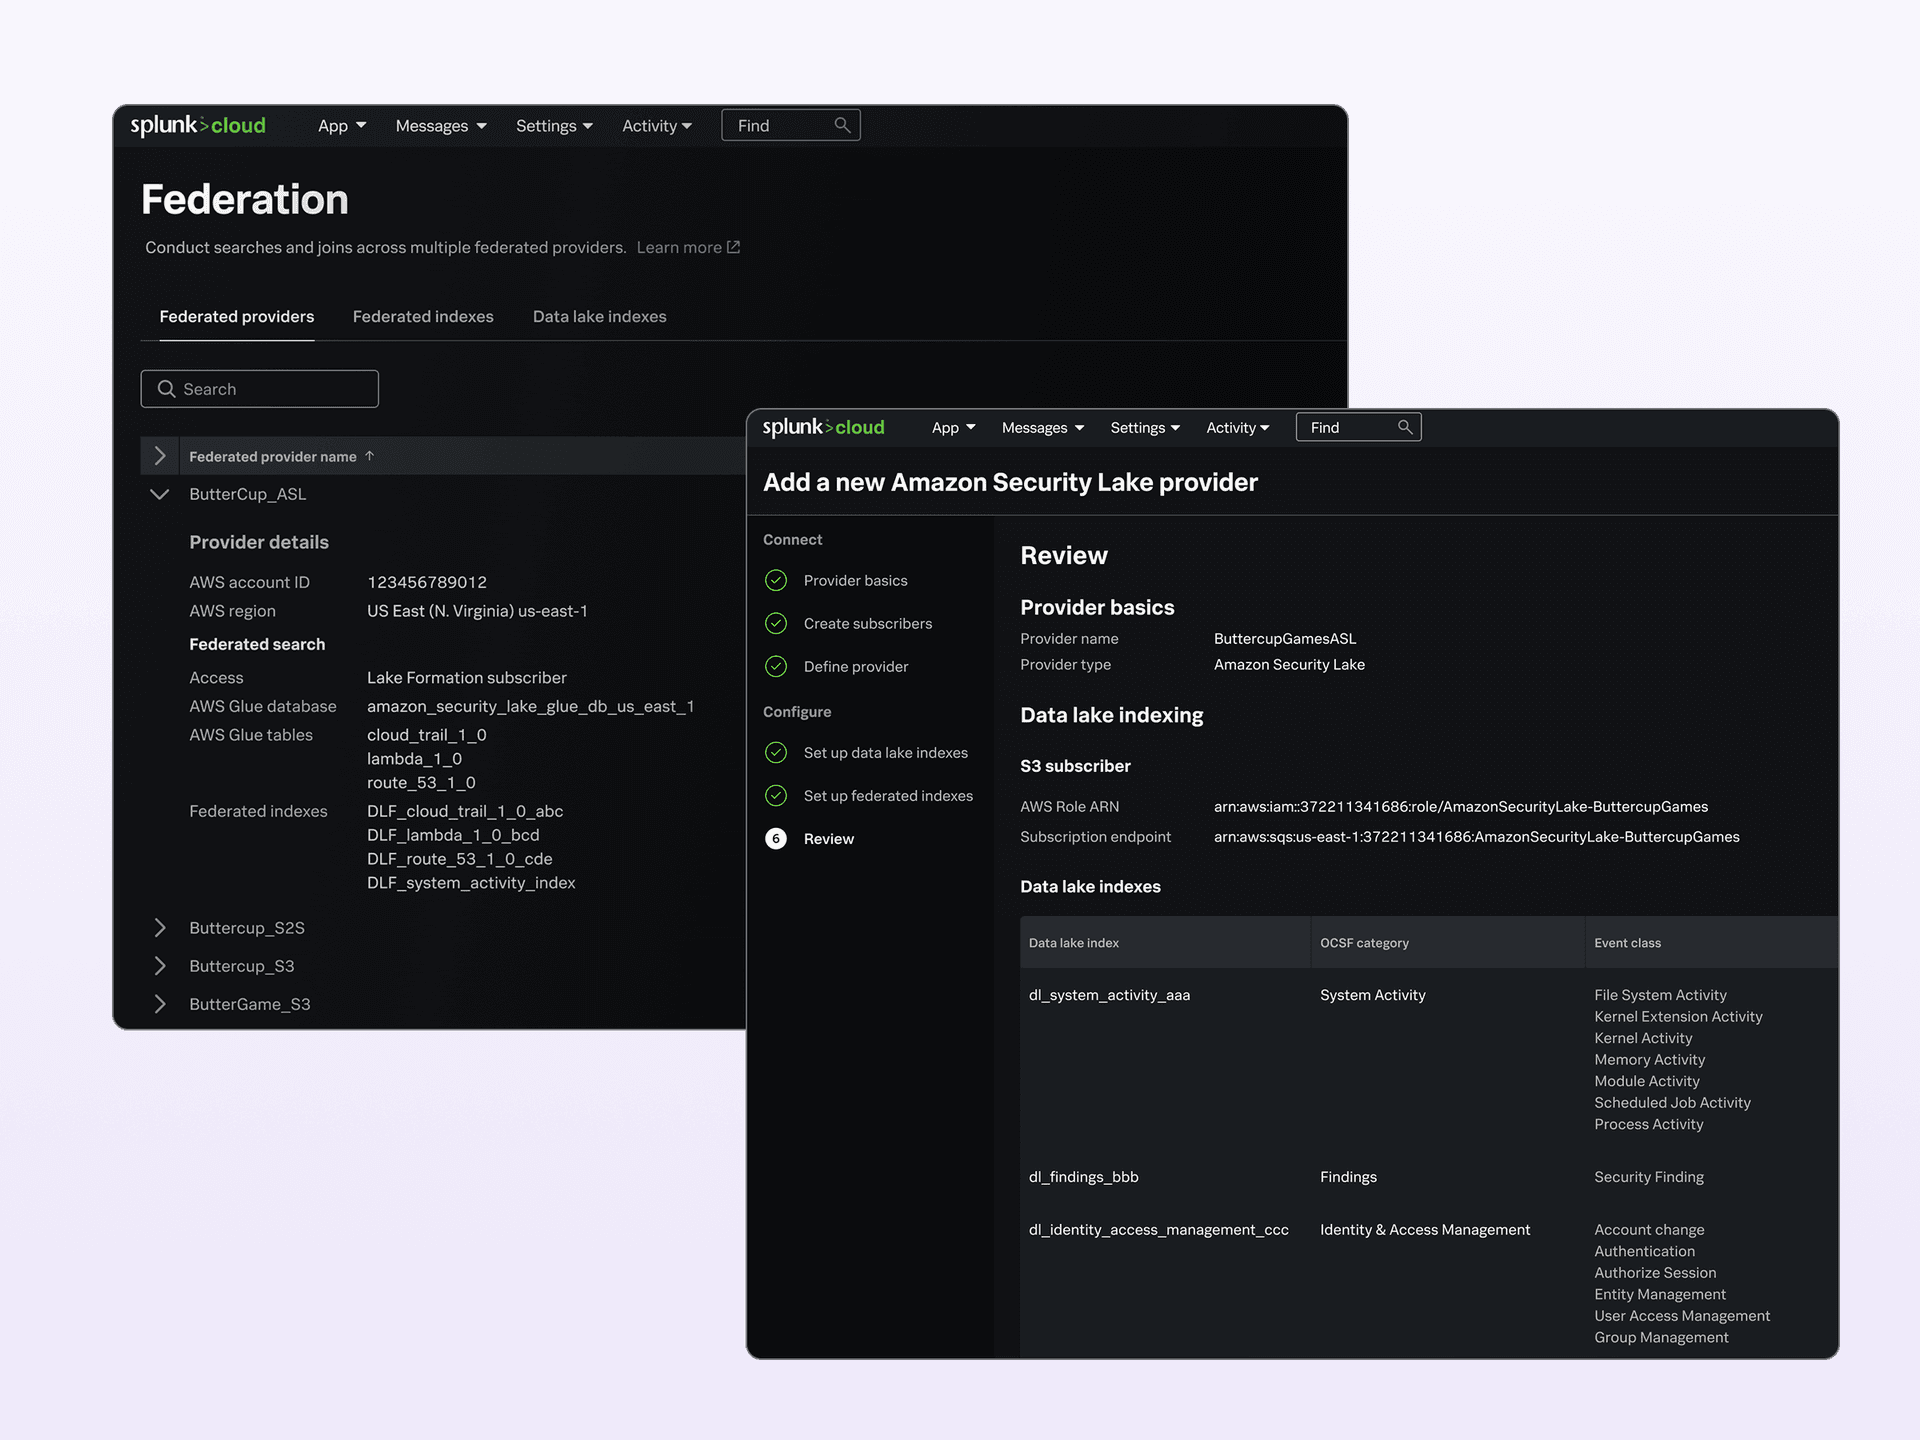Open the Activity menu in the wizard window
1920x1440 pixels.
(1238, 428)
